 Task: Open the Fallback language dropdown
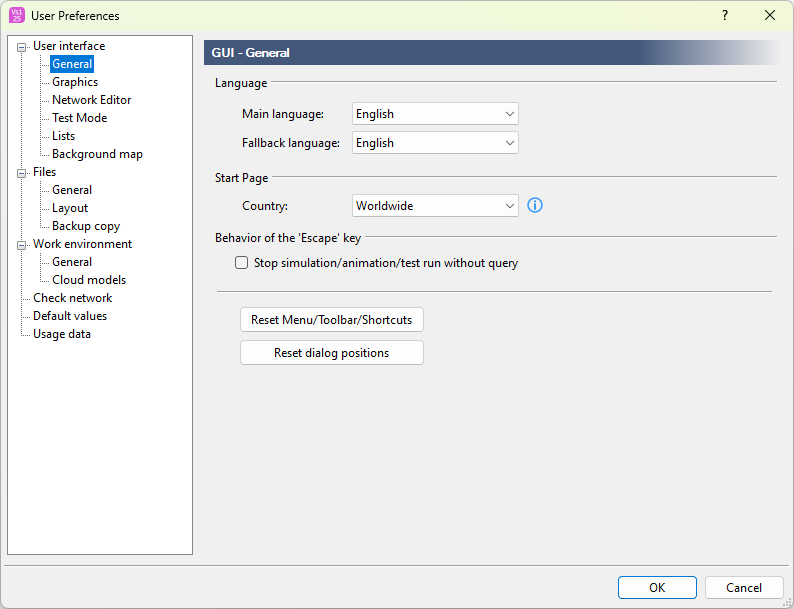[x=435, y=143]
